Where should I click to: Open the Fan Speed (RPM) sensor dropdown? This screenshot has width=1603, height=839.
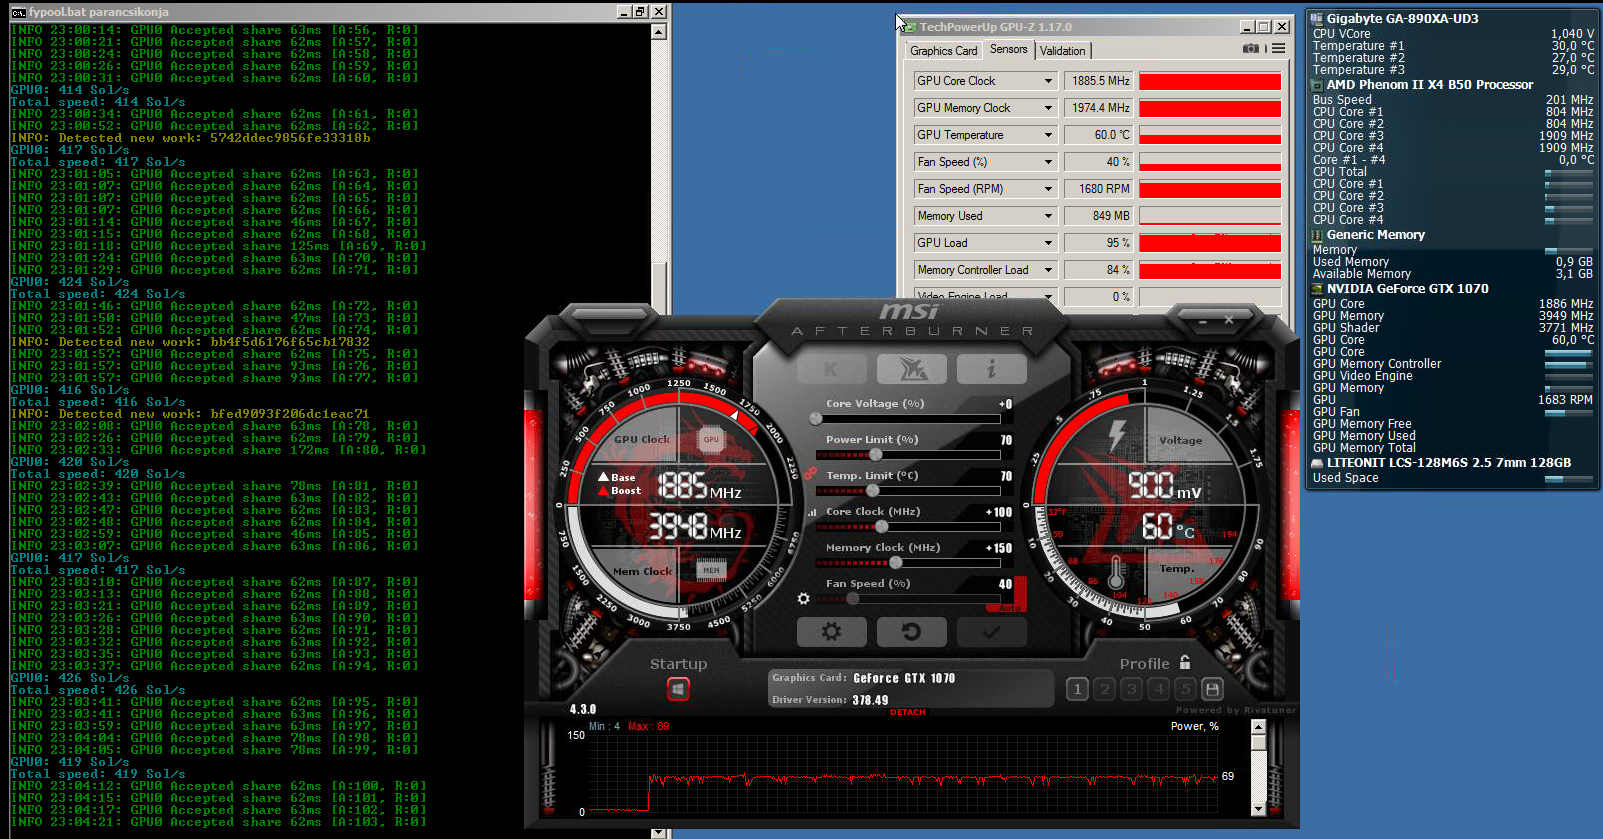click(x=1048, y=189)
